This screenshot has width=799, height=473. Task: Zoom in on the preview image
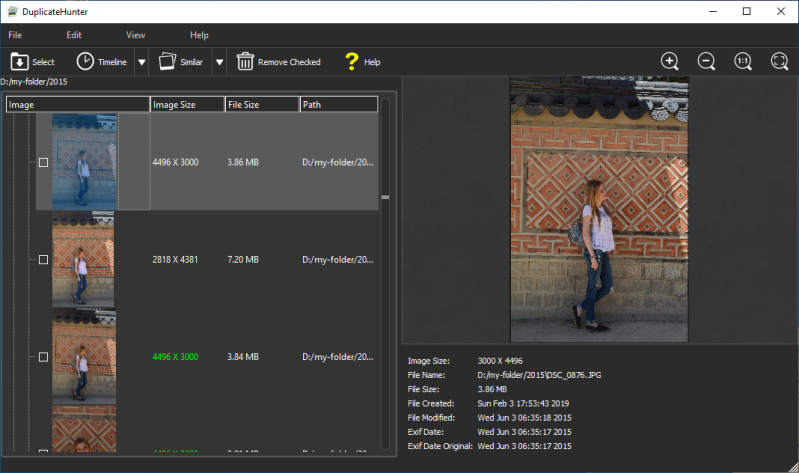pyautogui.click(x=670, y=61)
